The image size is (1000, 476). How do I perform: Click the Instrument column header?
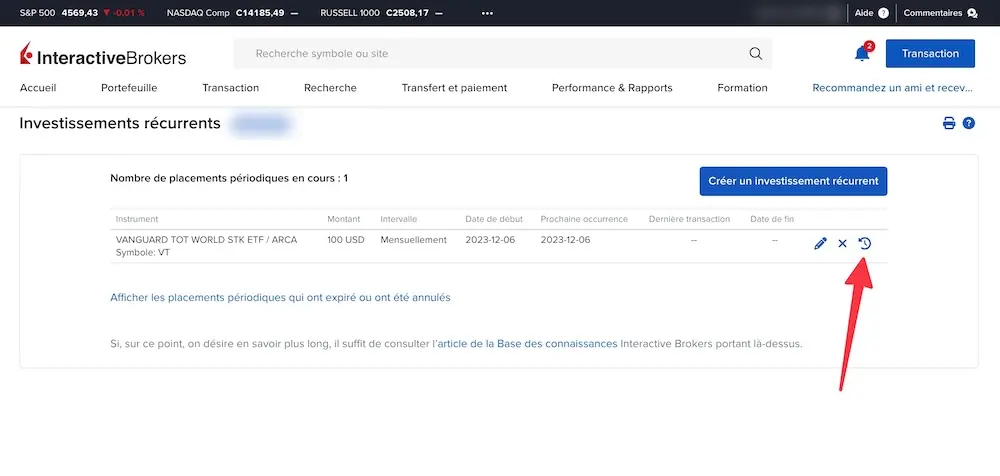[137, 219]
